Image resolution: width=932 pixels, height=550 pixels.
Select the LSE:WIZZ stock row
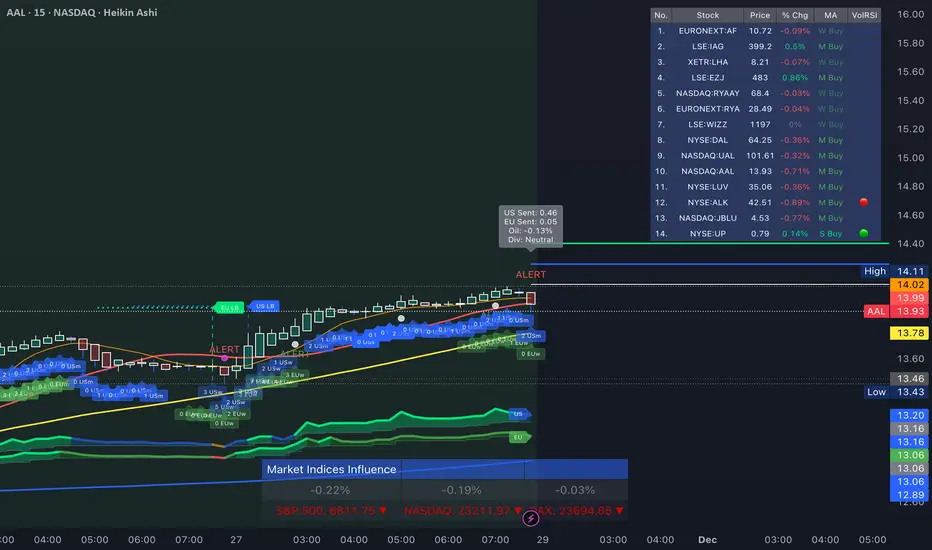coord(766,124)
